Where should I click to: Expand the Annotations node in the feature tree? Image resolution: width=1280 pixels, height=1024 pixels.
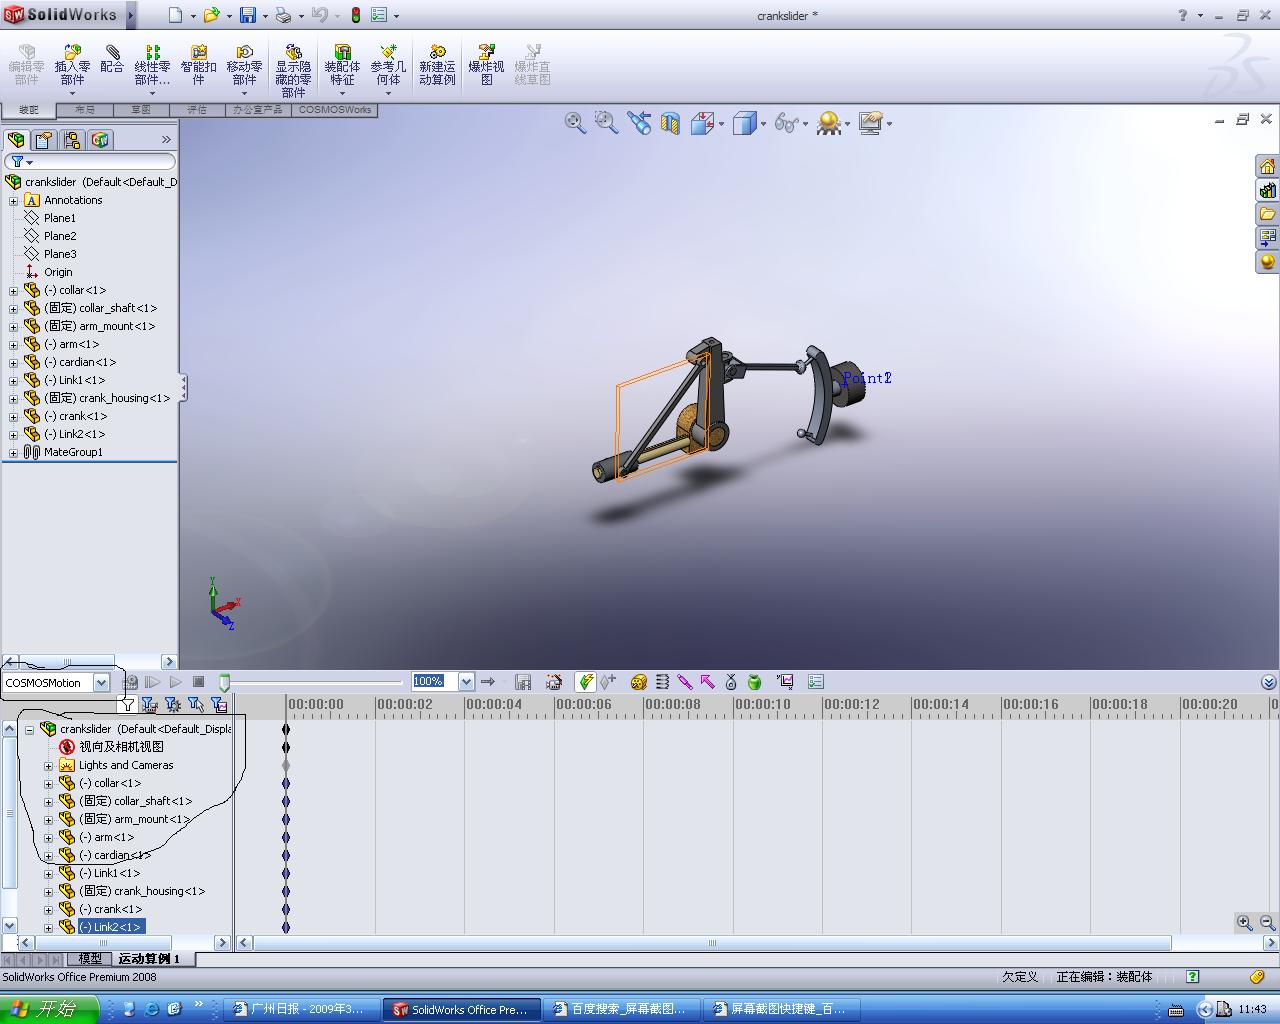pos(14,200)
